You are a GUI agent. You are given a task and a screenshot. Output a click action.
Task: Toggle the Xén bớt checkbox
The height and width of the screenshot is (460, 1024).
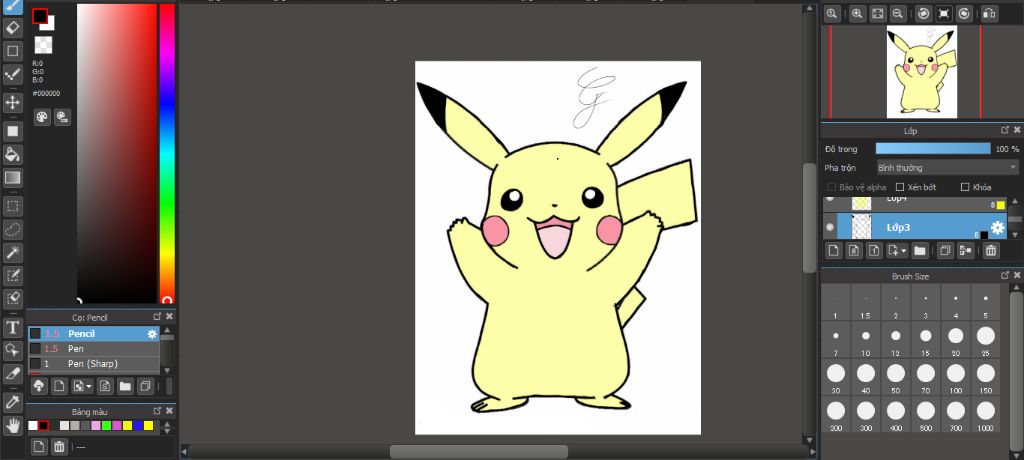900,188
